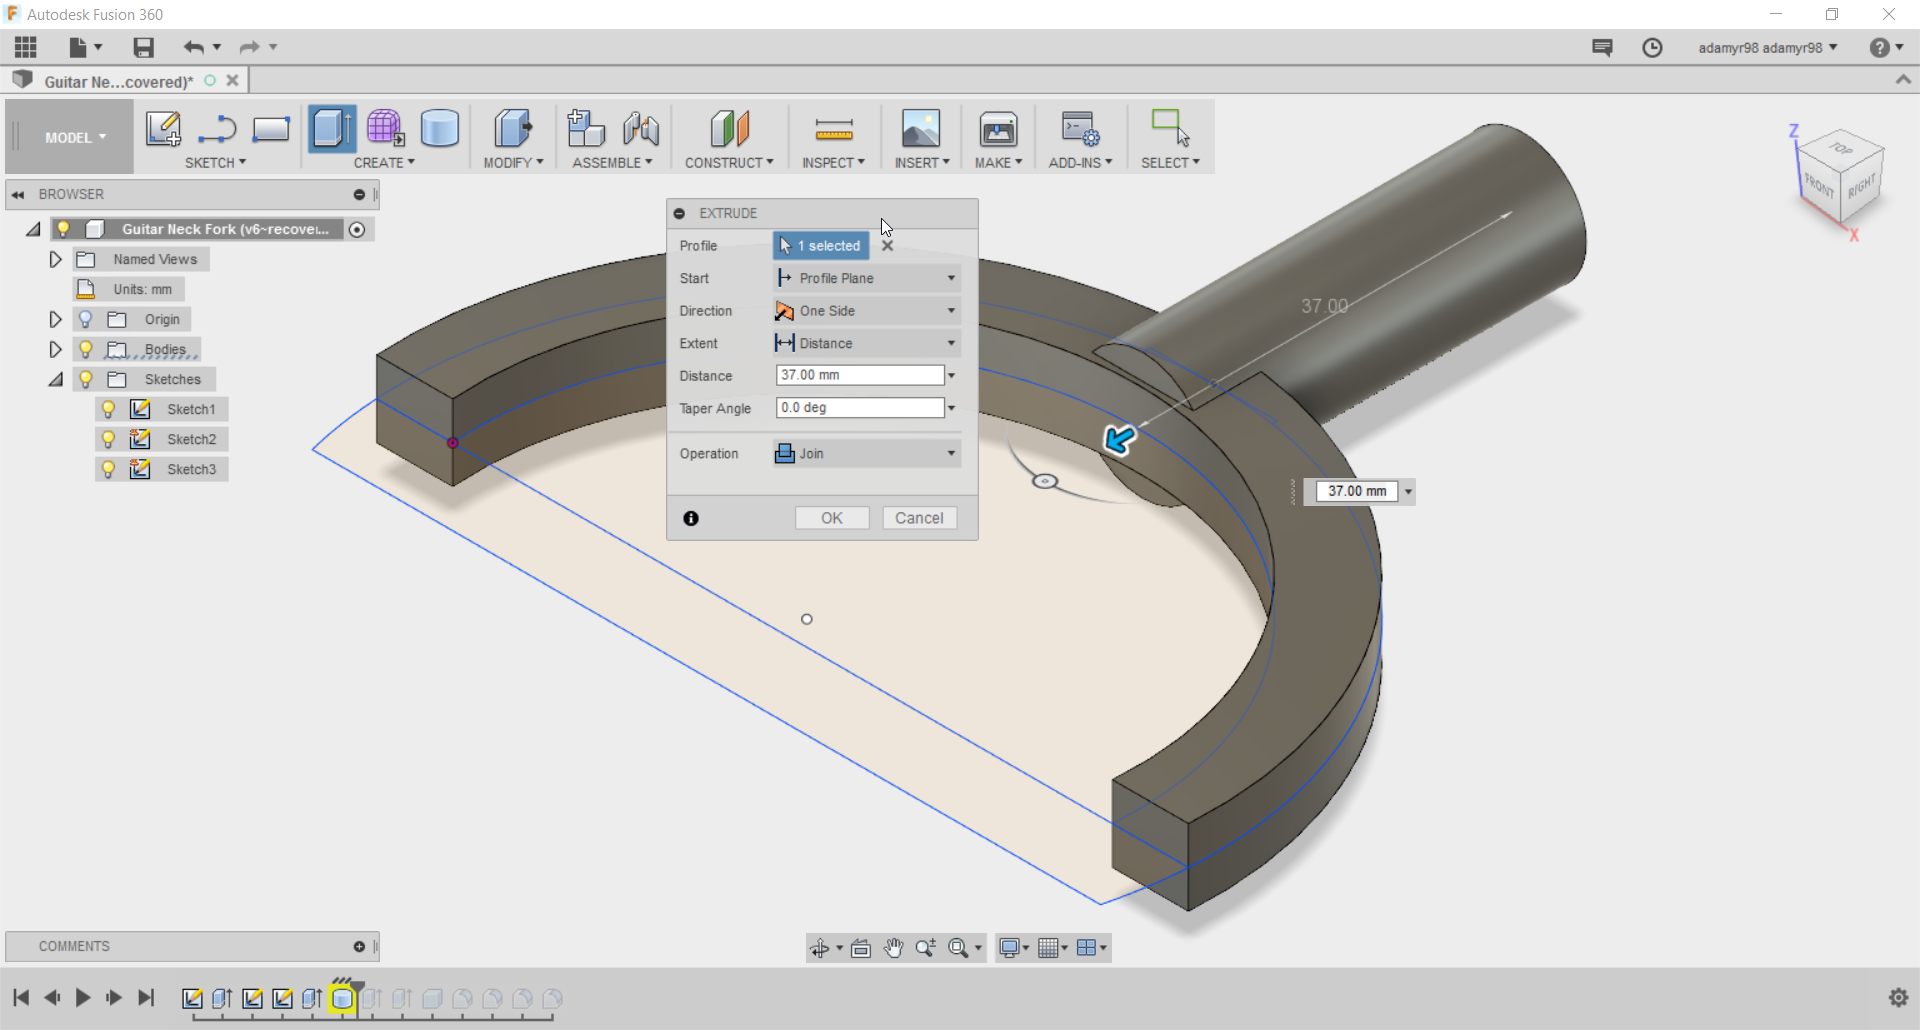The image size is (1920, 1030).
Task: Open Scripts and Add-Ins
Action: (1079, 130)
